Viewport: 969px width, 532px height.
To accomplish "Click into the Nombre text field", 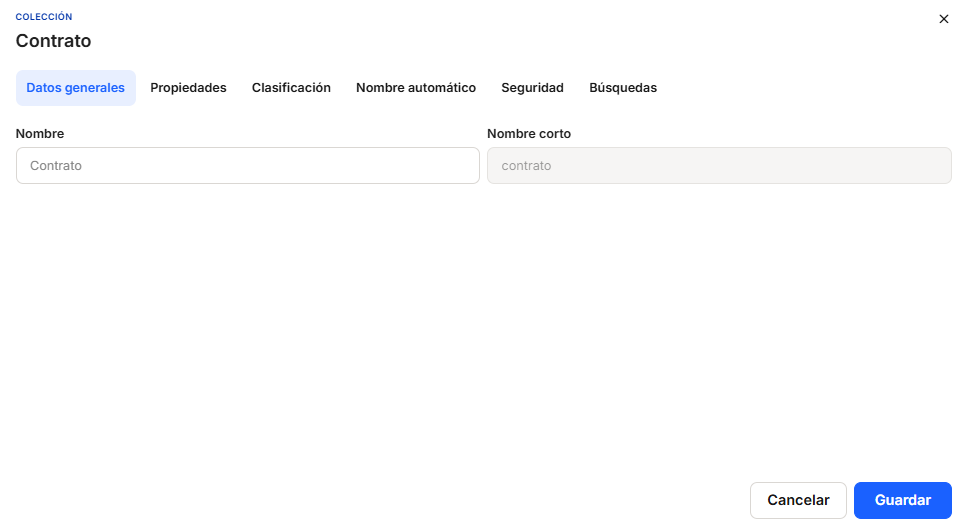I will 248,166.
